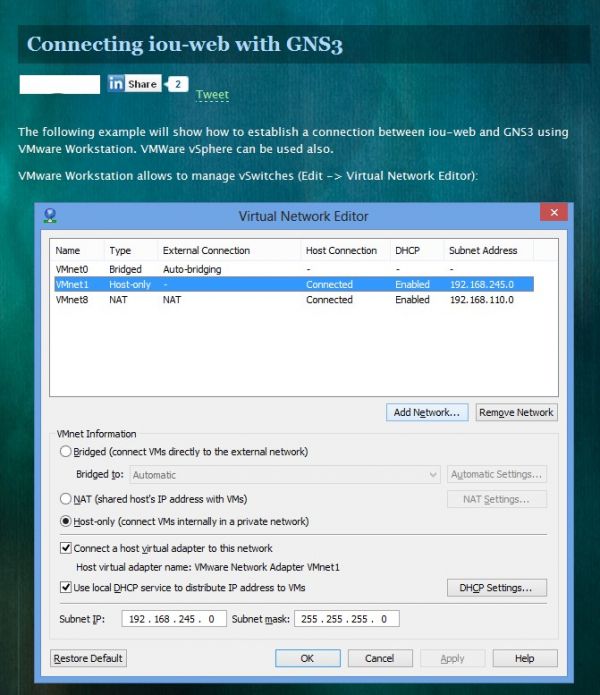Select the VMnet1 Host-only network row
The height and width of the screenshot is (695, 600).
tap(294, 284)
